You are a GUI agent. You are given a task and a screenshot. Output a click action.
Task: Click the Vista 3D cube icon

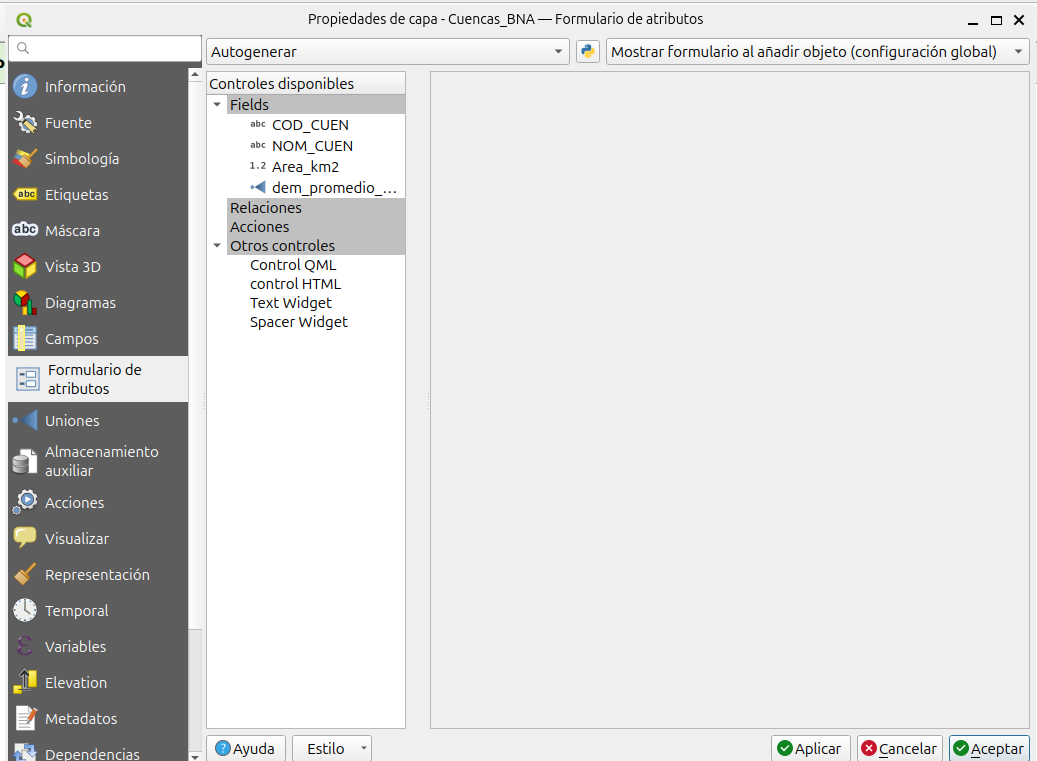coord(25,267)
